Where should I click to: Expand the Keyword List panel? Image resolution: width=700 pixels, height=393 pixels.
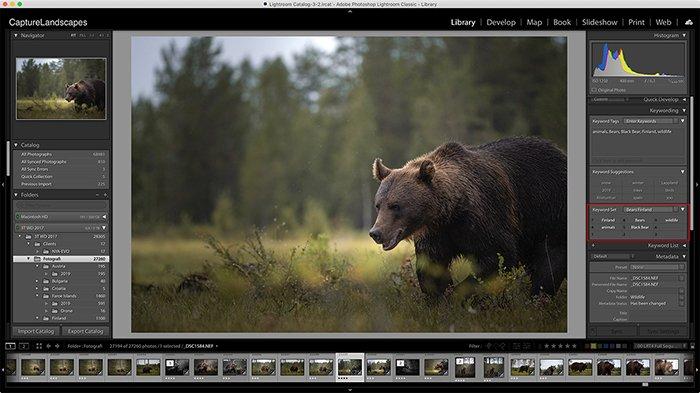click(x=684, y=246)
